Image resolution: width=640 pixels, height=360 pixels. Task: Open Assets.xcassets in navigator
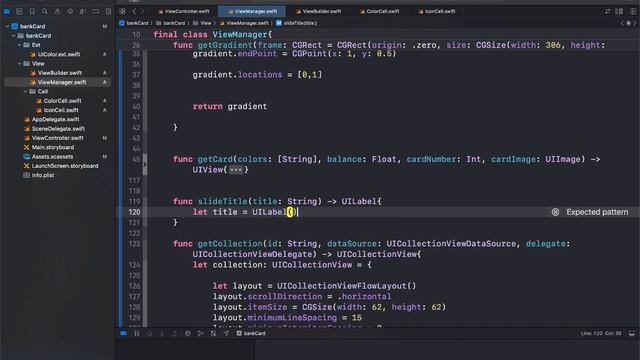click(x=48, y=157)
